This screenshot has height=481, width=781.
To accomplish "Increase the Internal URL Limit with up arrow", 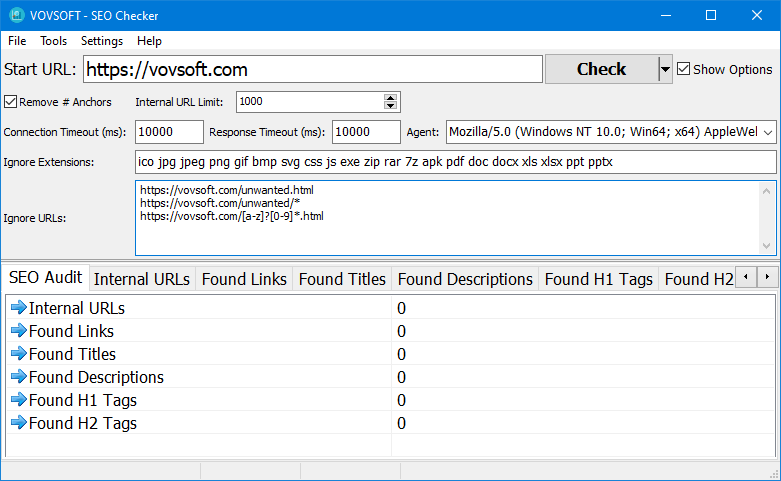I will pos(390,97).
